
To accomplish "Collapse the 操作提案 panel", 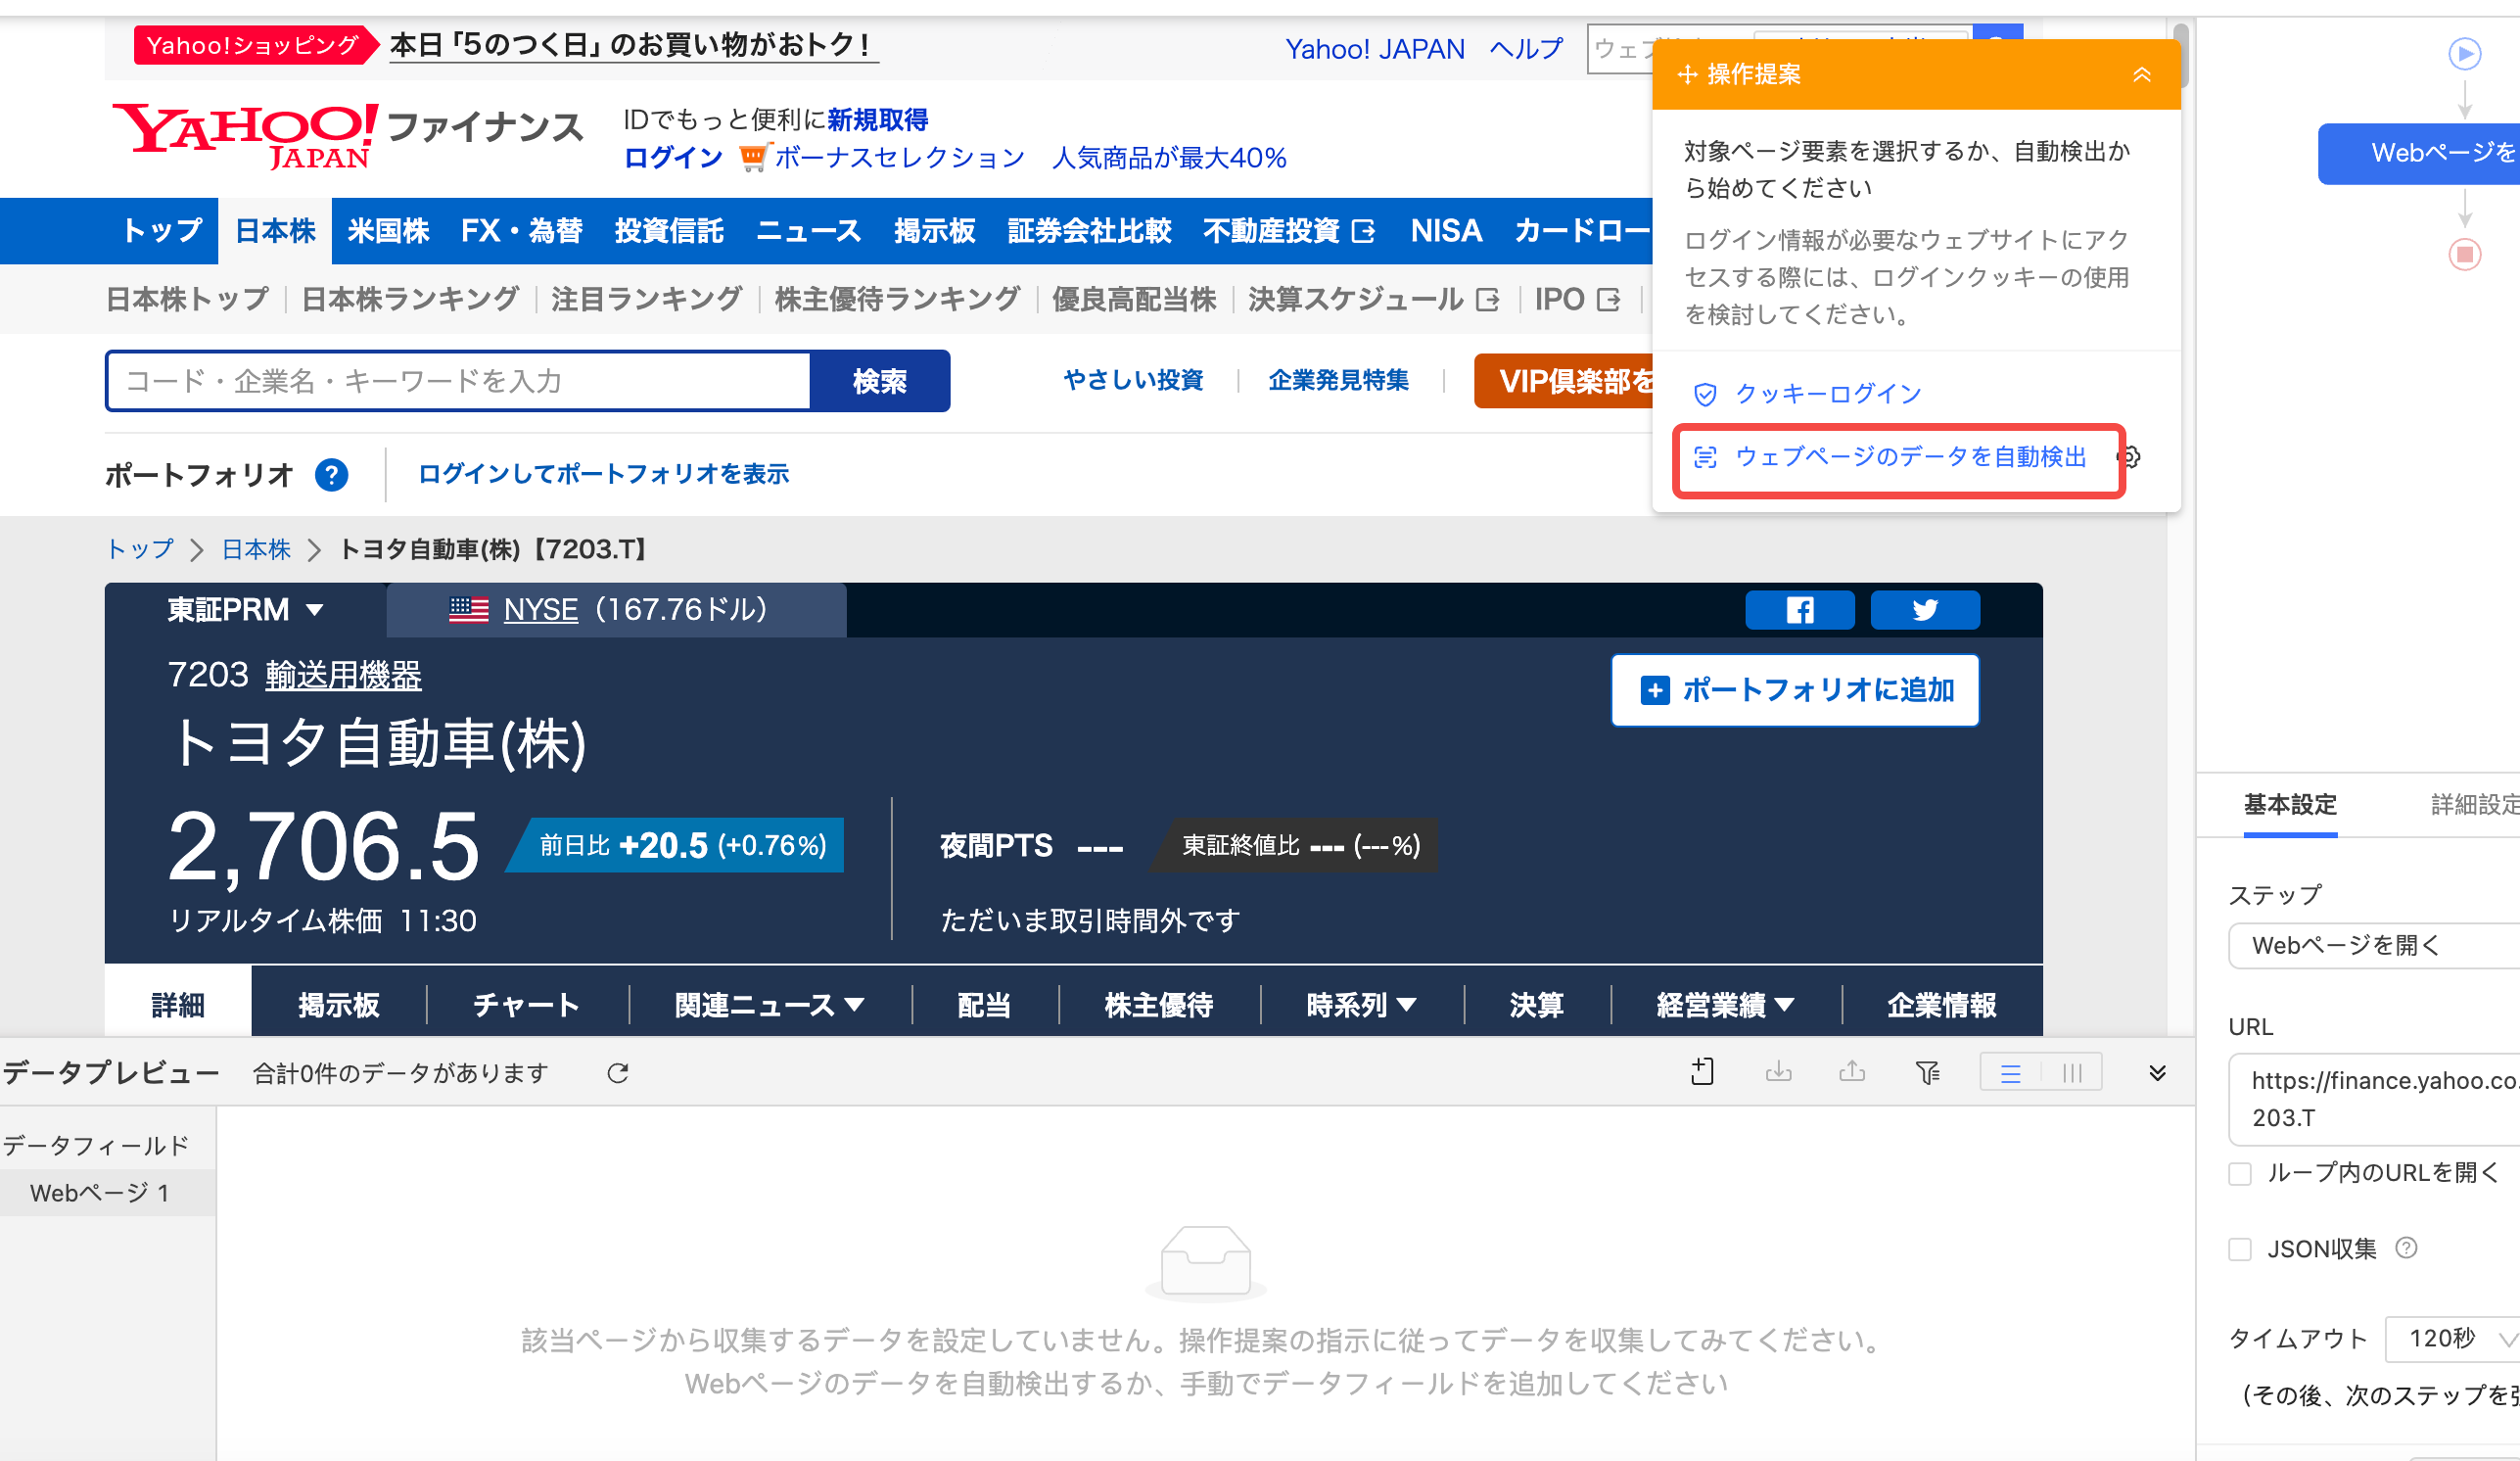I will [x=2142, y=75].
